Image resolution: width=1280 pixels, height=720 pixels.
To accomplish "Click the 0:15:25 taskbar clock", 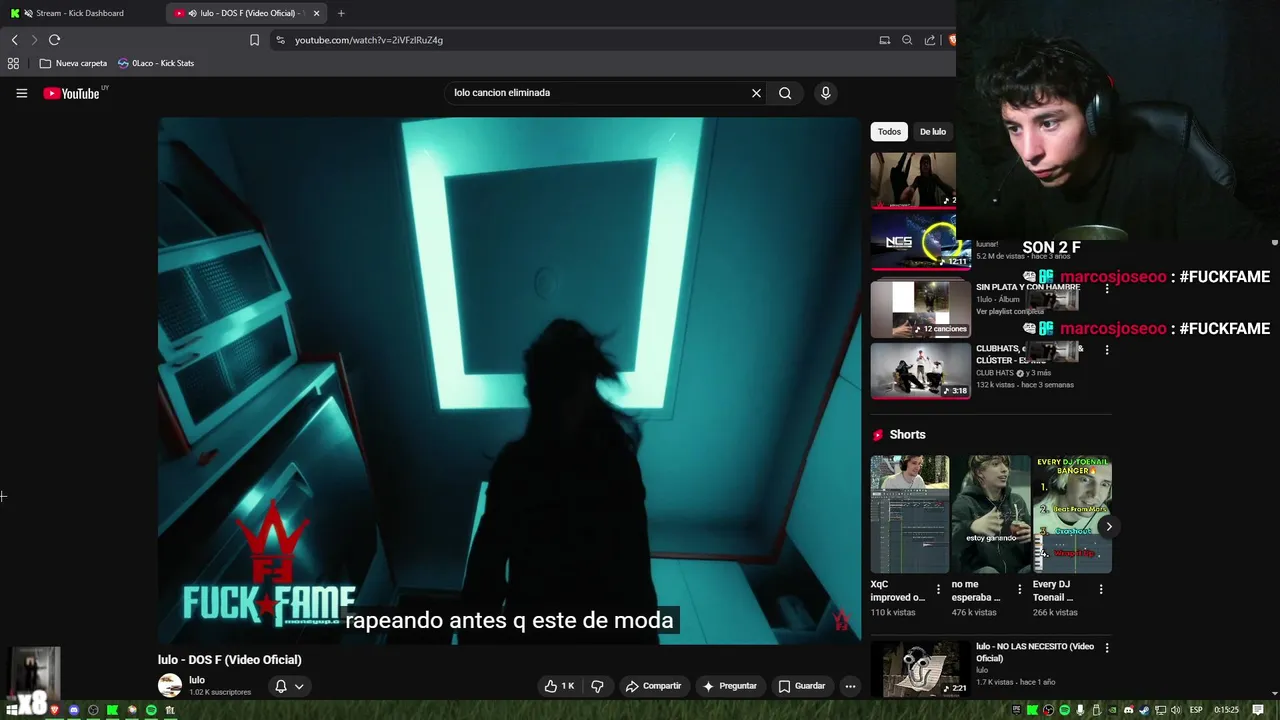I will (x=1226, y=710).
